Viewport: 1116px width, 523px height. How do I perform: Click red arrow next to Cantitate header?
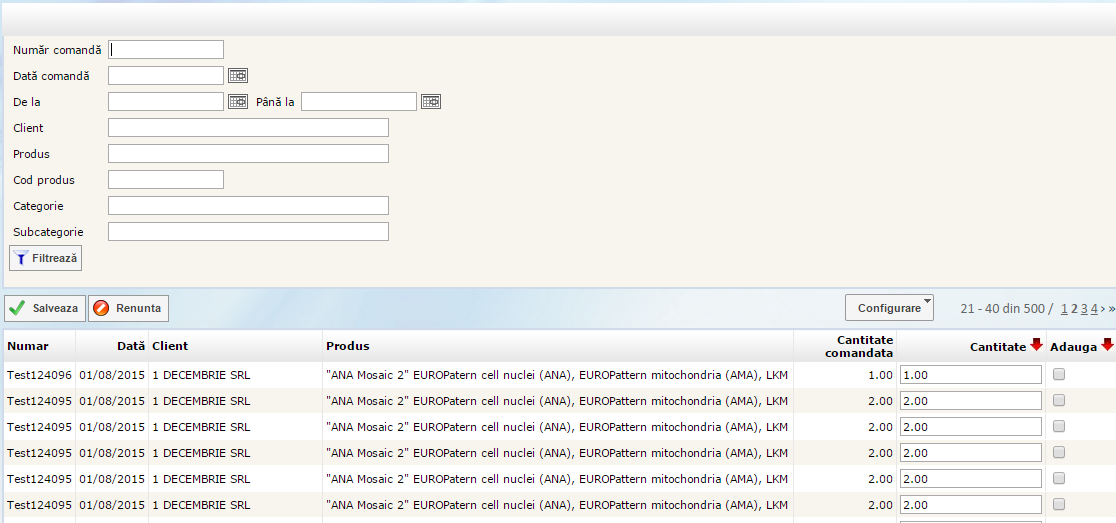click(x=1036, y=345)
